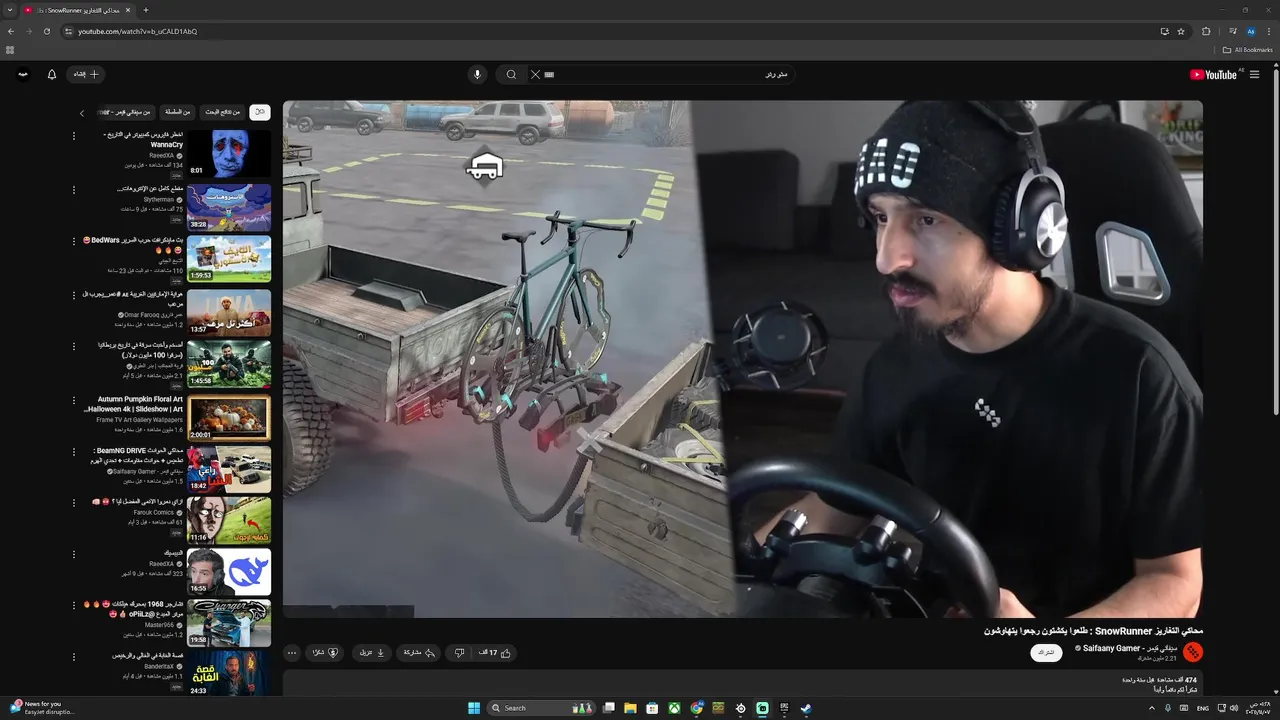This screenshot has width=1280, height=720.
Task: Open options menu for the Slytherman video
Action: 73,189
